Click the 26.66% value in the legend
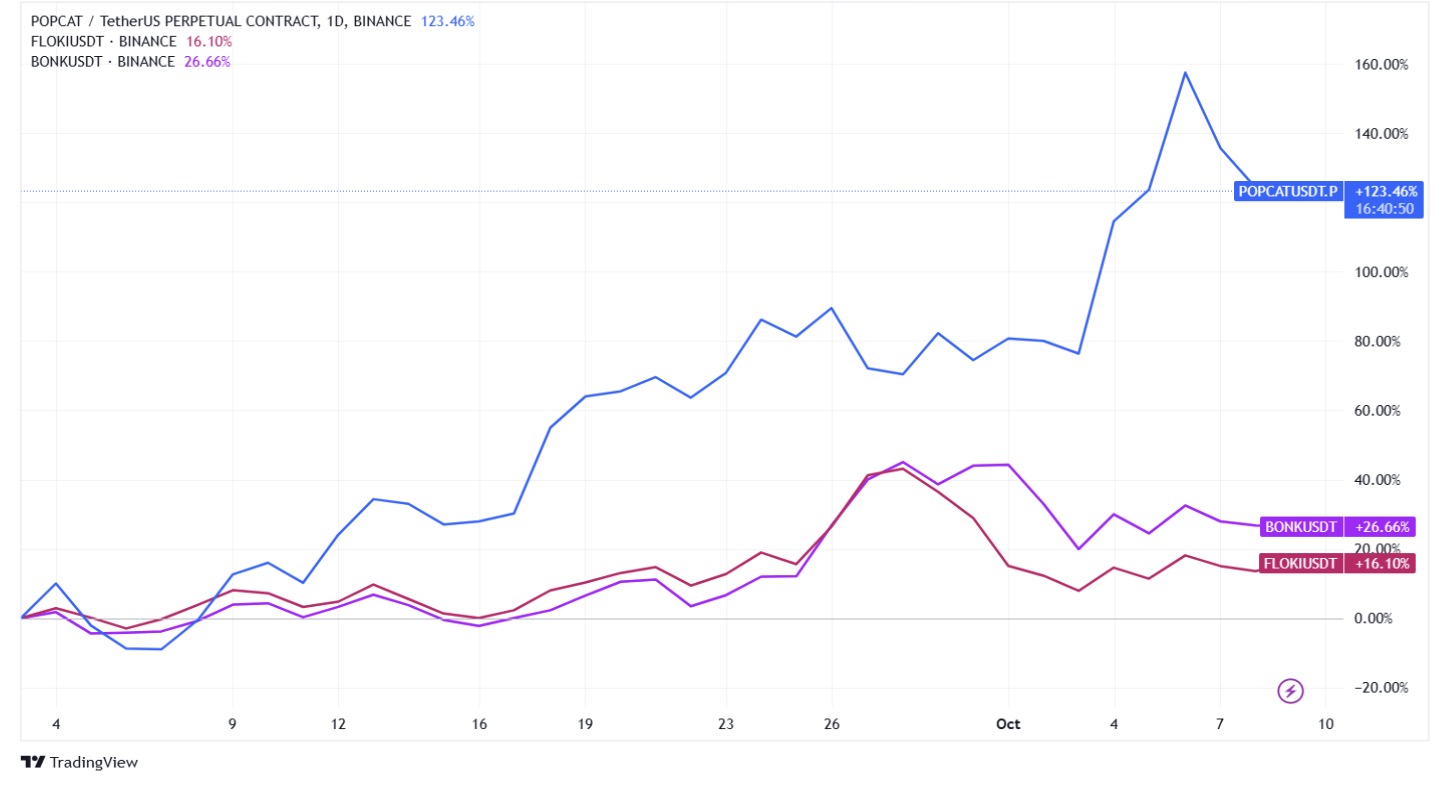Image resolution: width=1450 pixels, height=792 pixels. tap(207, 61)
